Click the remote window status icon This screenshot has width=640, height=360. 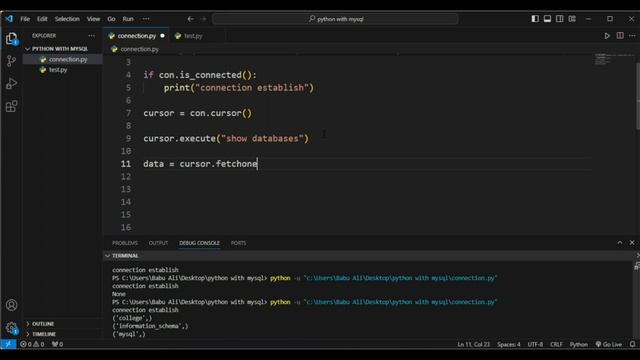pyautogui.click(x=8, y=344)
